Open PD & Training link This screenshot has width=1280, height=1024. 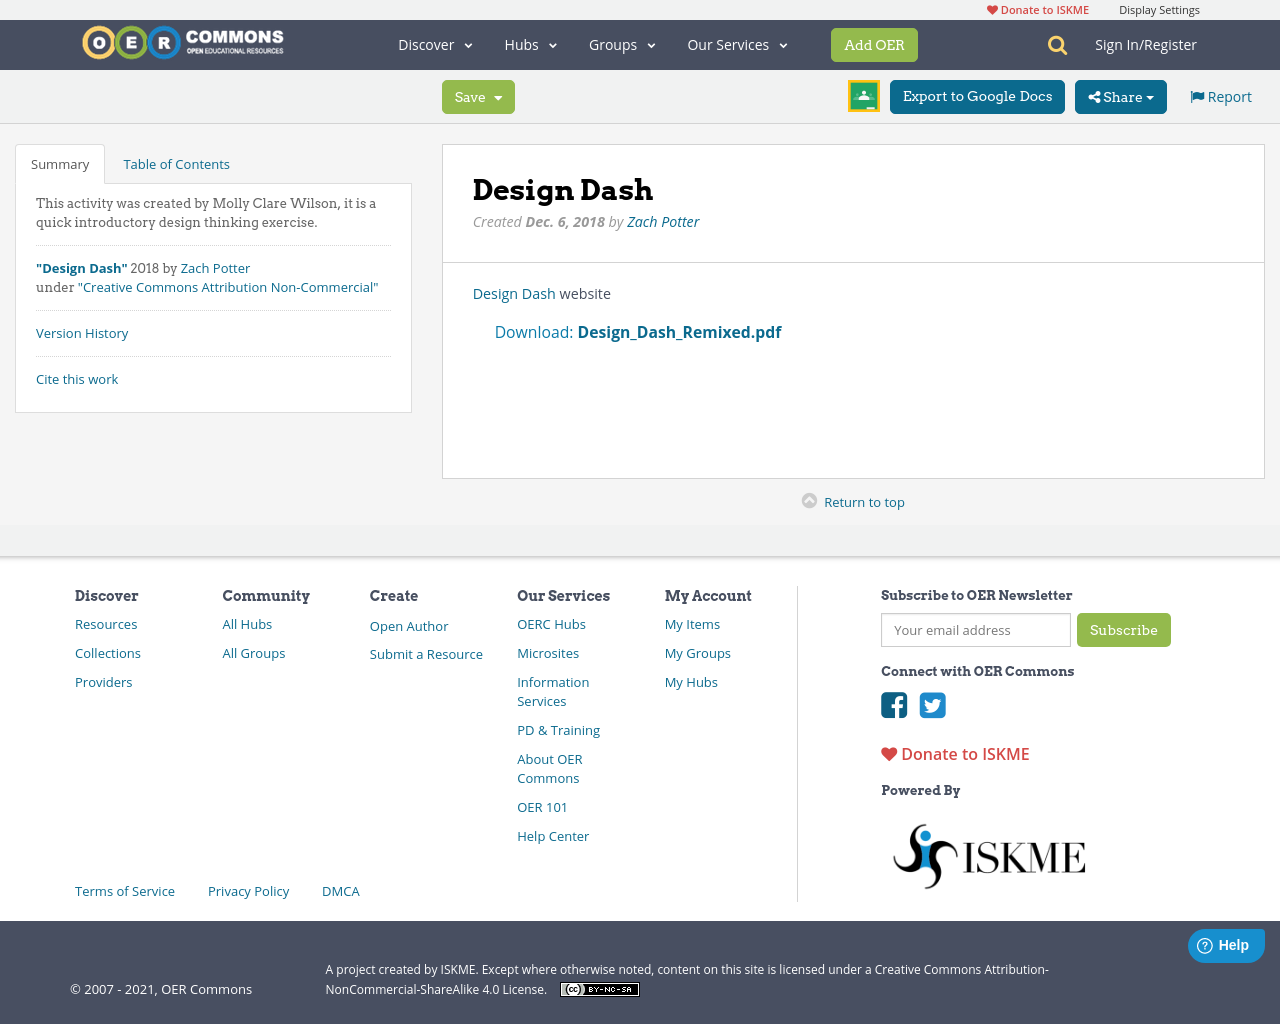558,730
